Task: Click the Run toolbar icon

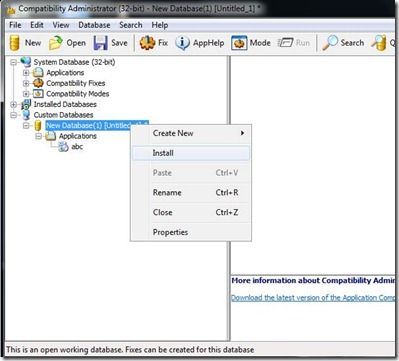Action: click(x=285, y=43)
